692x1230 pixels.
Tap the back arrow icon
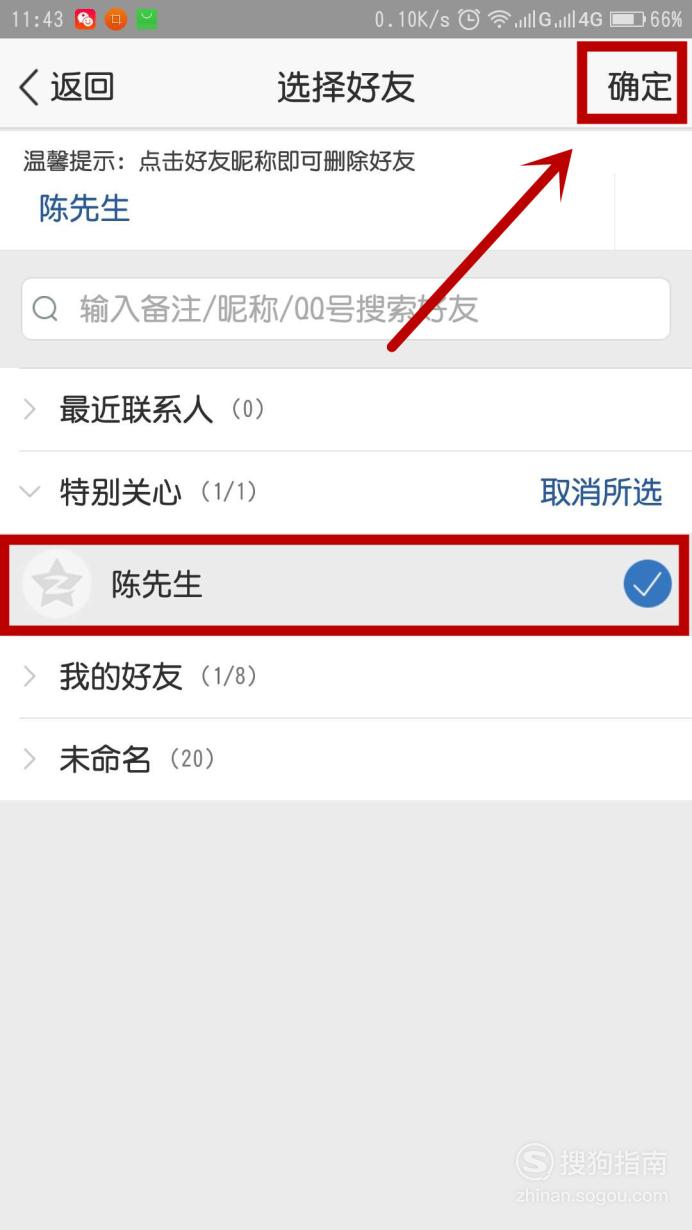30,87
